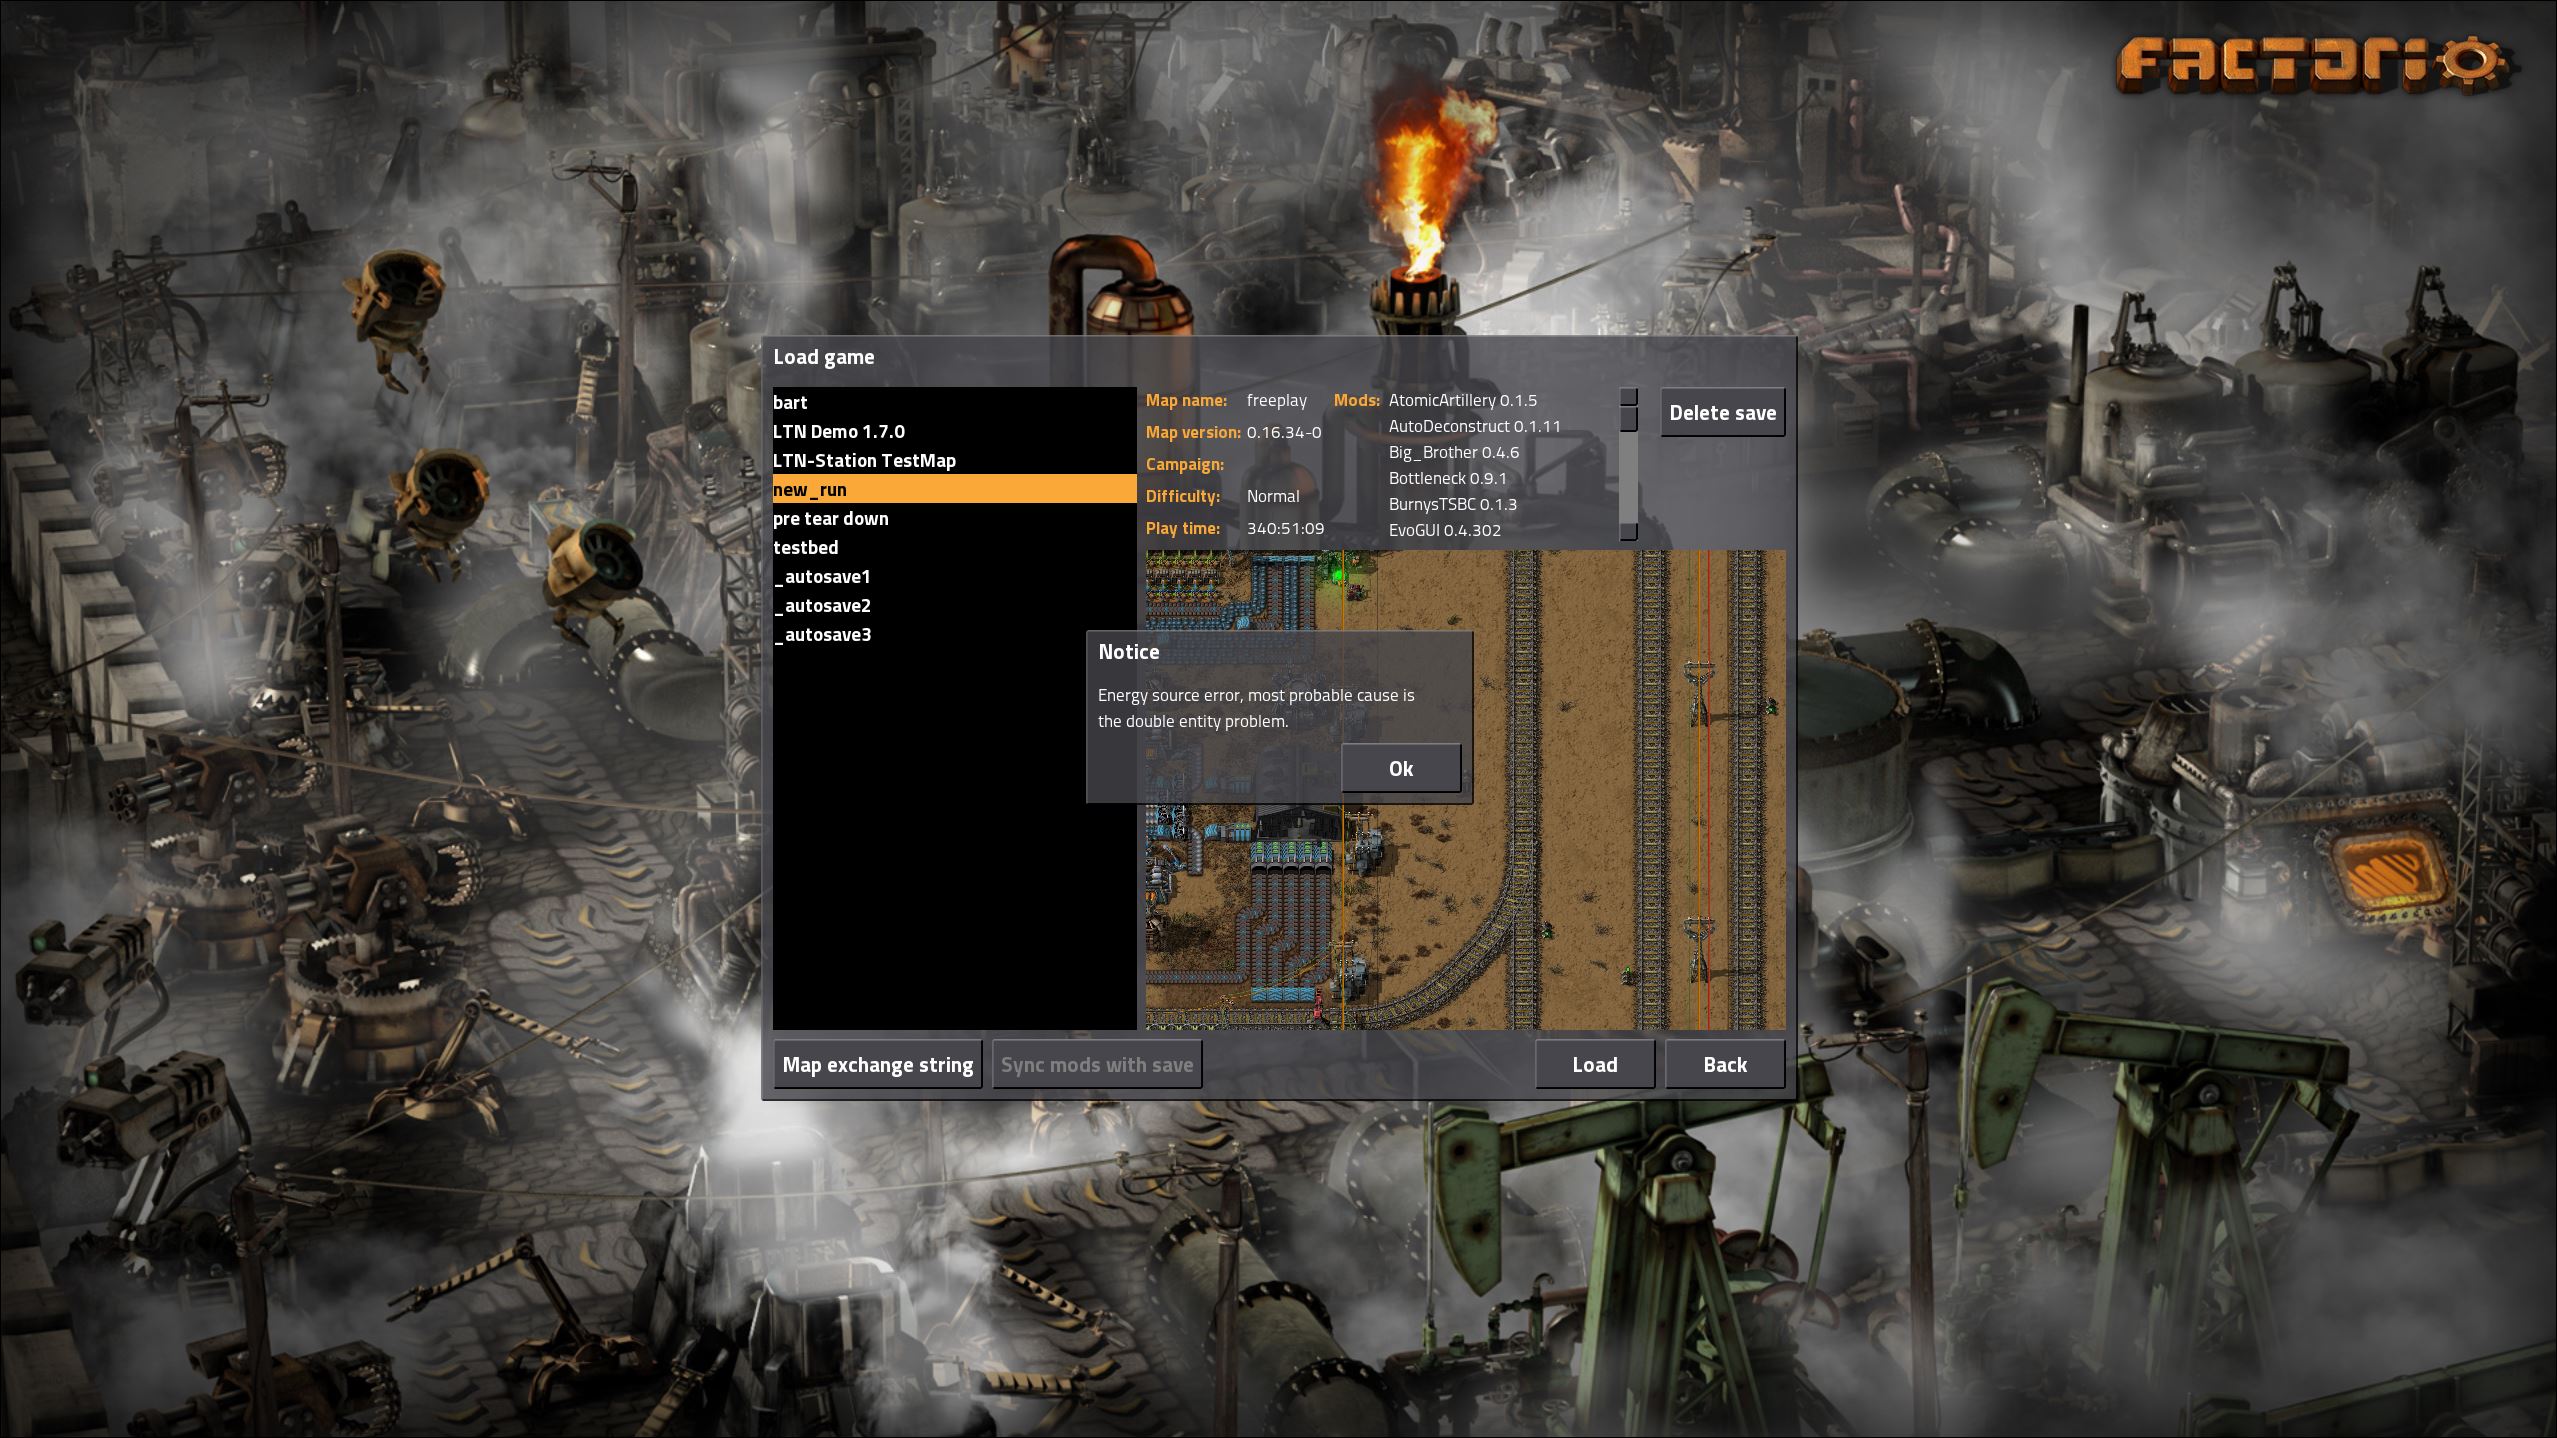Click 'Bottleneck 0.9.1' mod entry
Image resolution: width=2557 pixels, height=1438 pixels.
pyautogui.click(x=1447, y=478)
